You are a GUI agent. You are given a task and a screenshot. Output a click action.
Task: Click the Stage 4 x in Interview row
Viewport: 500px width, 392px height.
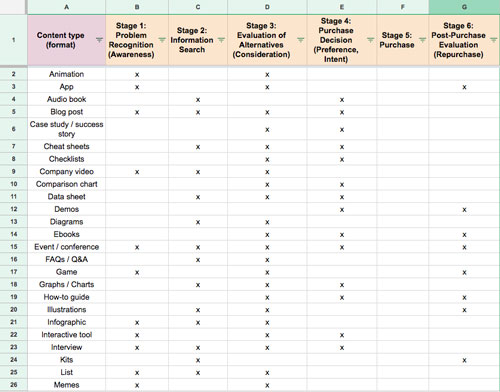[x=342, y=348]
